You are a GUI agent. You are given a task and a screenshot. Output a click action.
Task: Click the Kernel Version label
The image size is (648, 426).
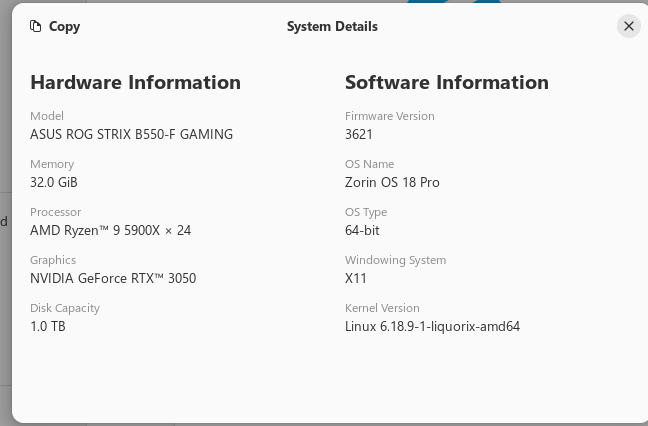382,308
